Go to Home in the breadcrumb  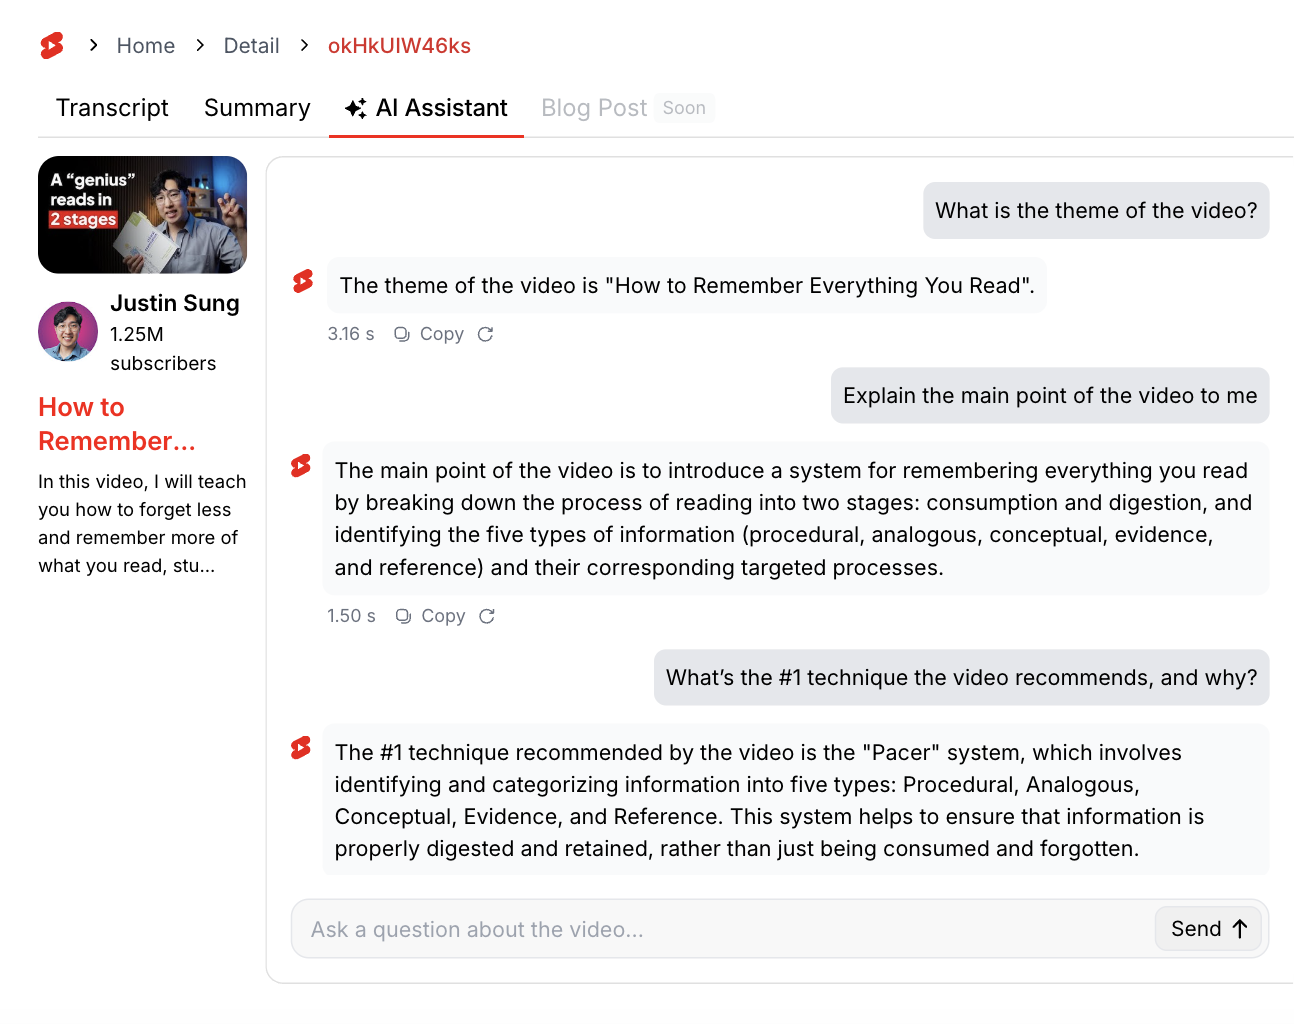(145, 46)
